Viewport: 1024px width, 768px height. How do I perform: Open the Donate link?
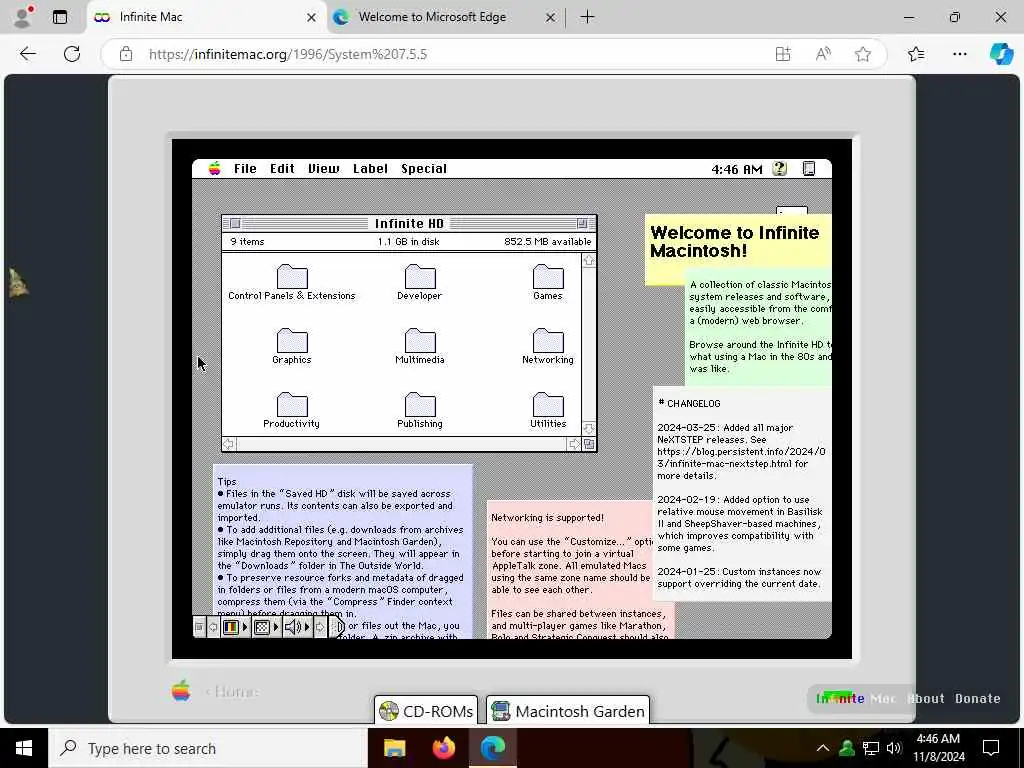977,698
